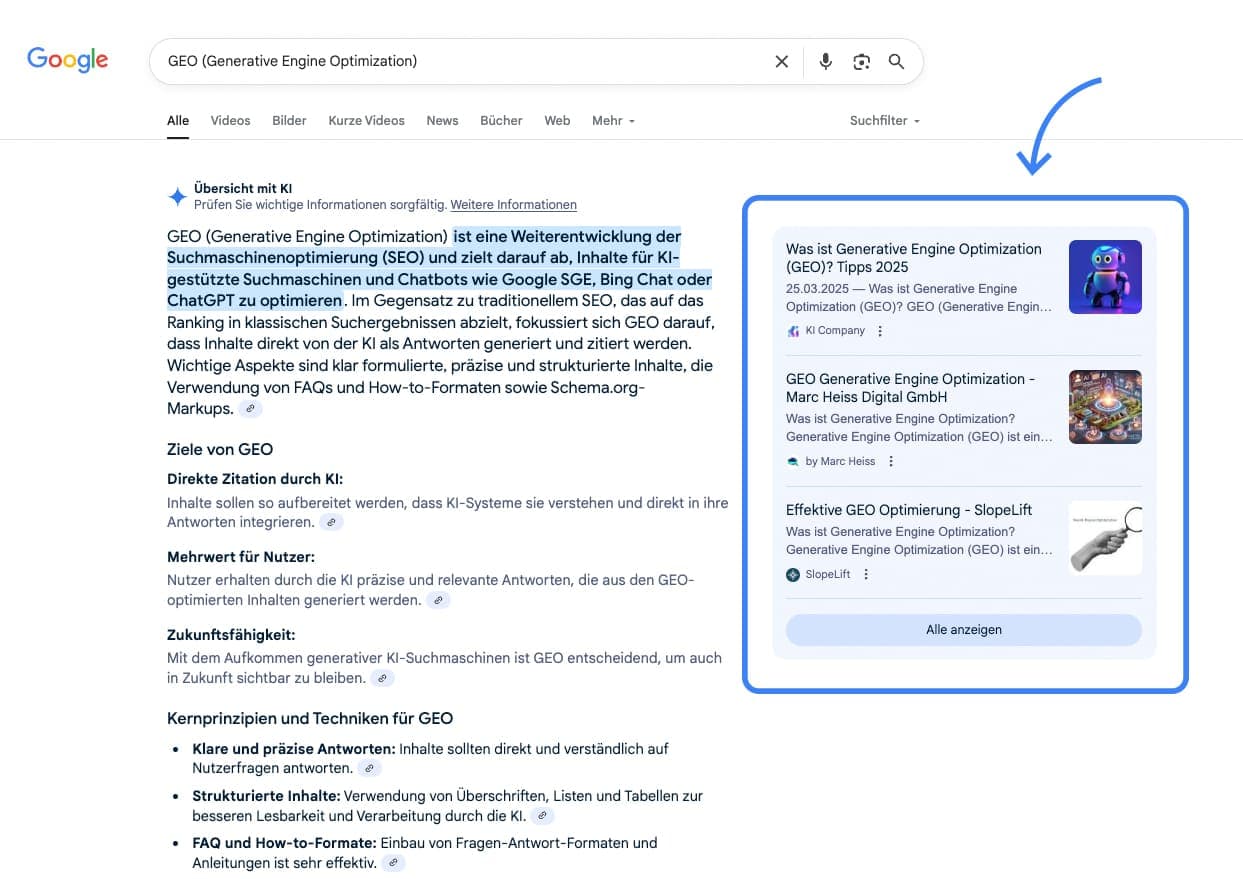Click the citation icon after Zukunftsfähigkeit paragraph
The image size is (1243, 879).
coord(382,678)
